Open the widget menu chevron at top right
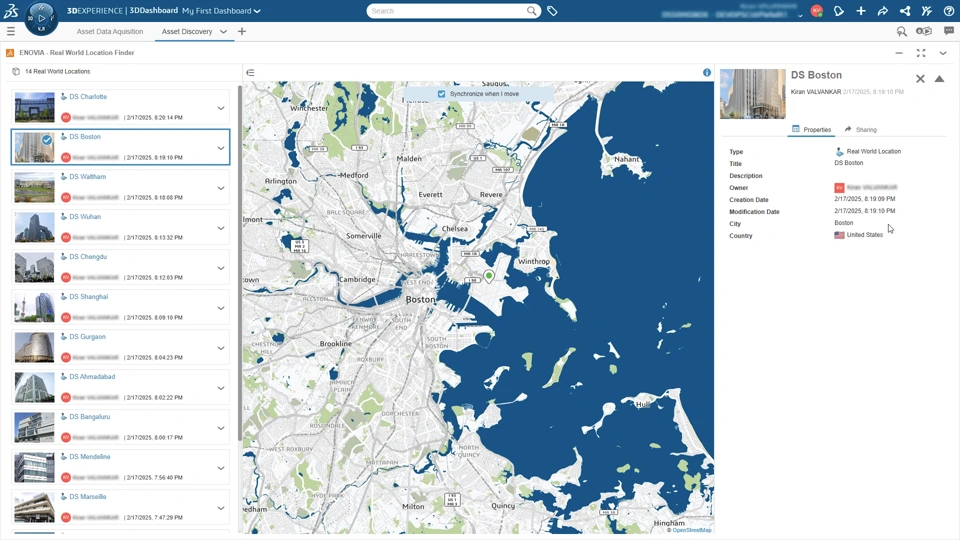Screen dimensions: 960x540 click(943, 53)
